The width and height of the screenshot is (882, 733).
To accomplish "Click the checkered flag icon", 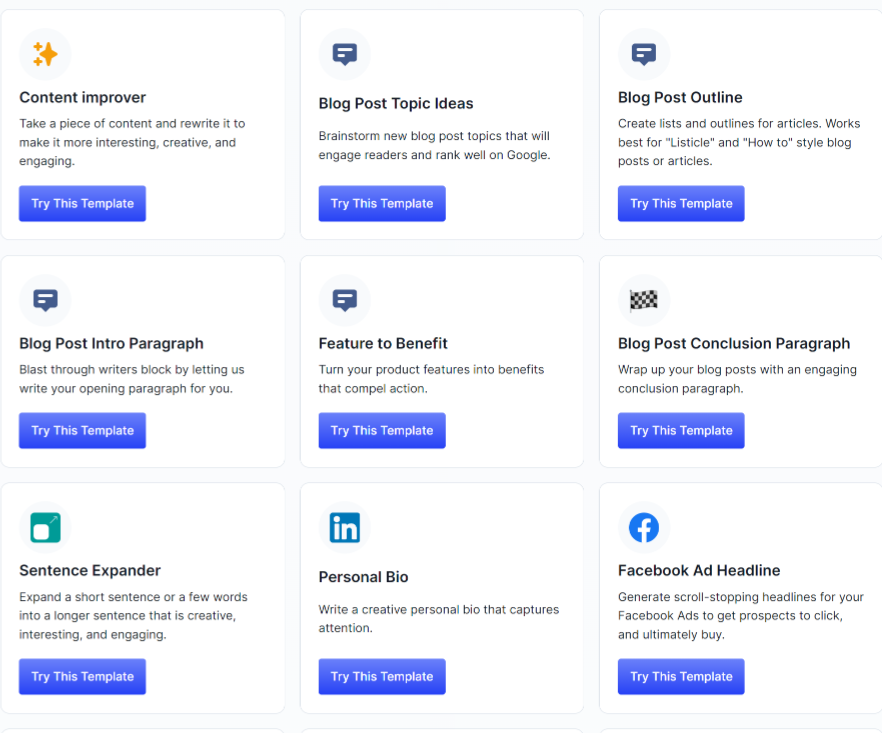I will 644,300.
